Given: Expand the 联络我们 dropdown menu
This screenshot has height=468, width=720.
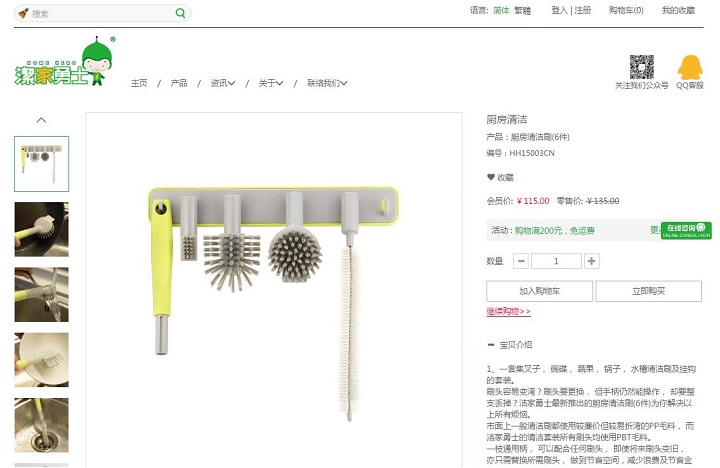Looking at the screenshot, I should [x=327, y=83].
